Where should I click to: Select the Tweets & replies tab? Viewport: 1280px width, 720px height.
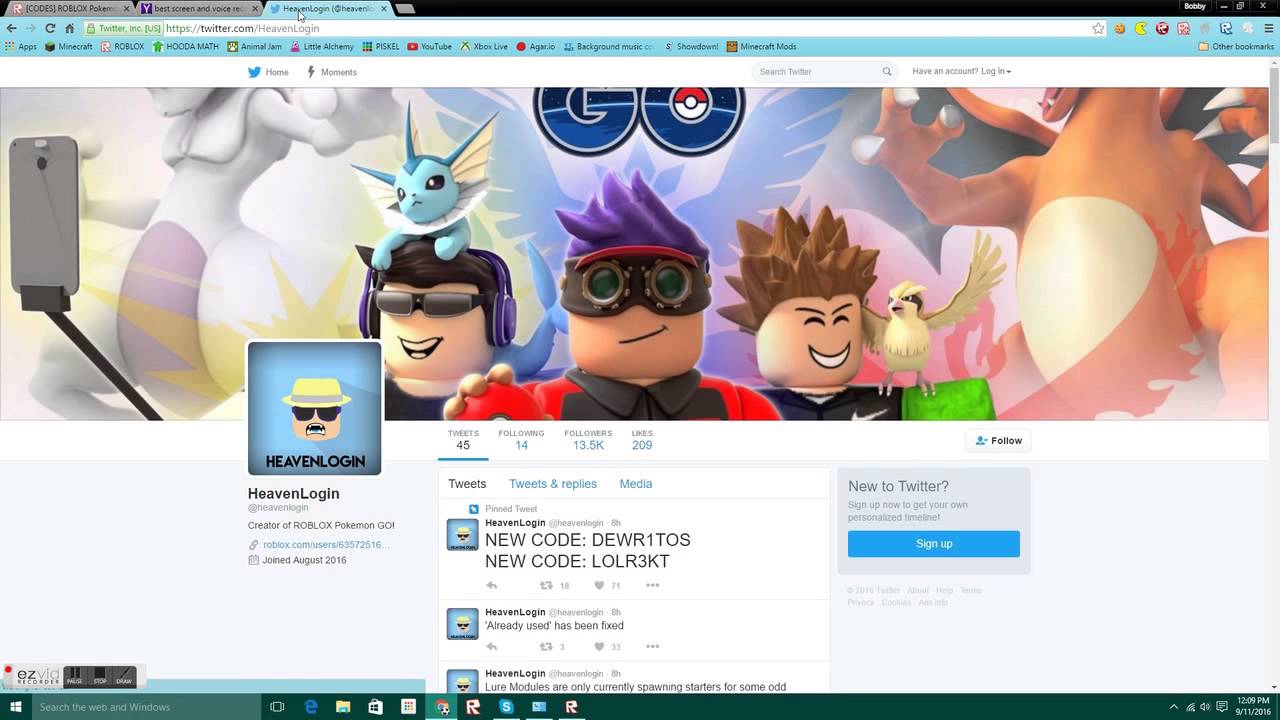(553, 484)
